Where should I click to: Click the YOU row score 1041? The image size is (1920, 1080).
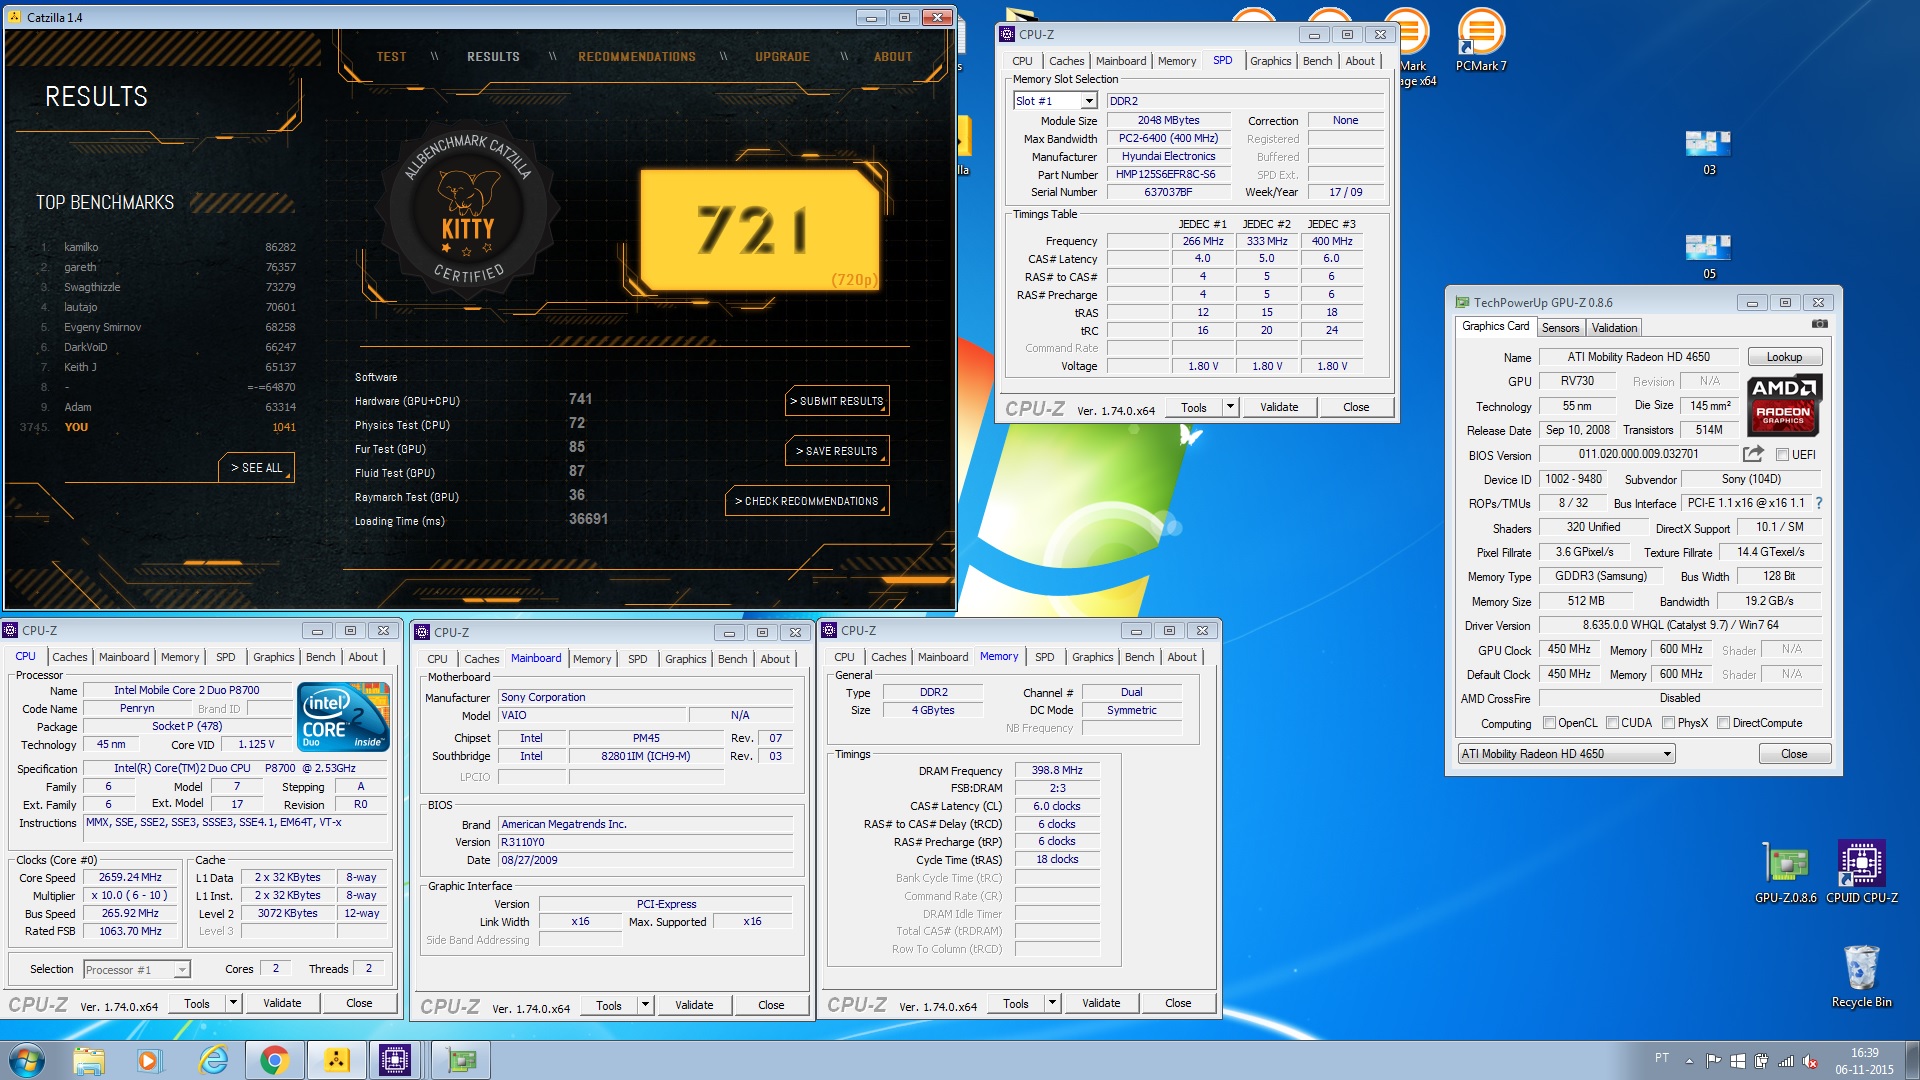coord(284,427)
